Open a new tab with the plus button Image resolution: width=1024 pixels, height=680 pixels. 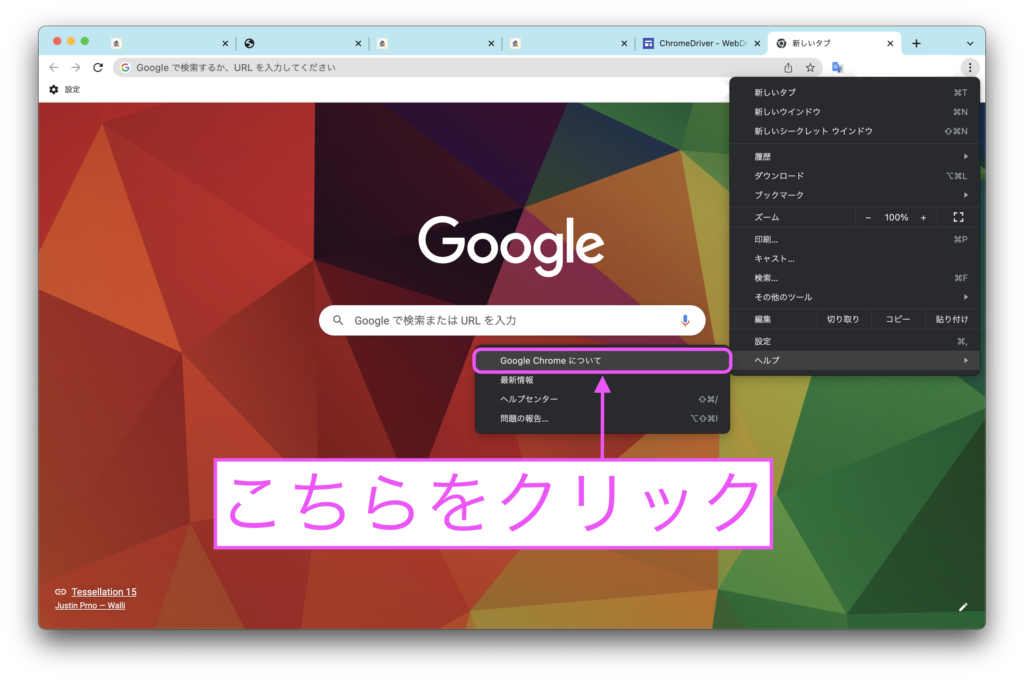click(x=916, y=43)
